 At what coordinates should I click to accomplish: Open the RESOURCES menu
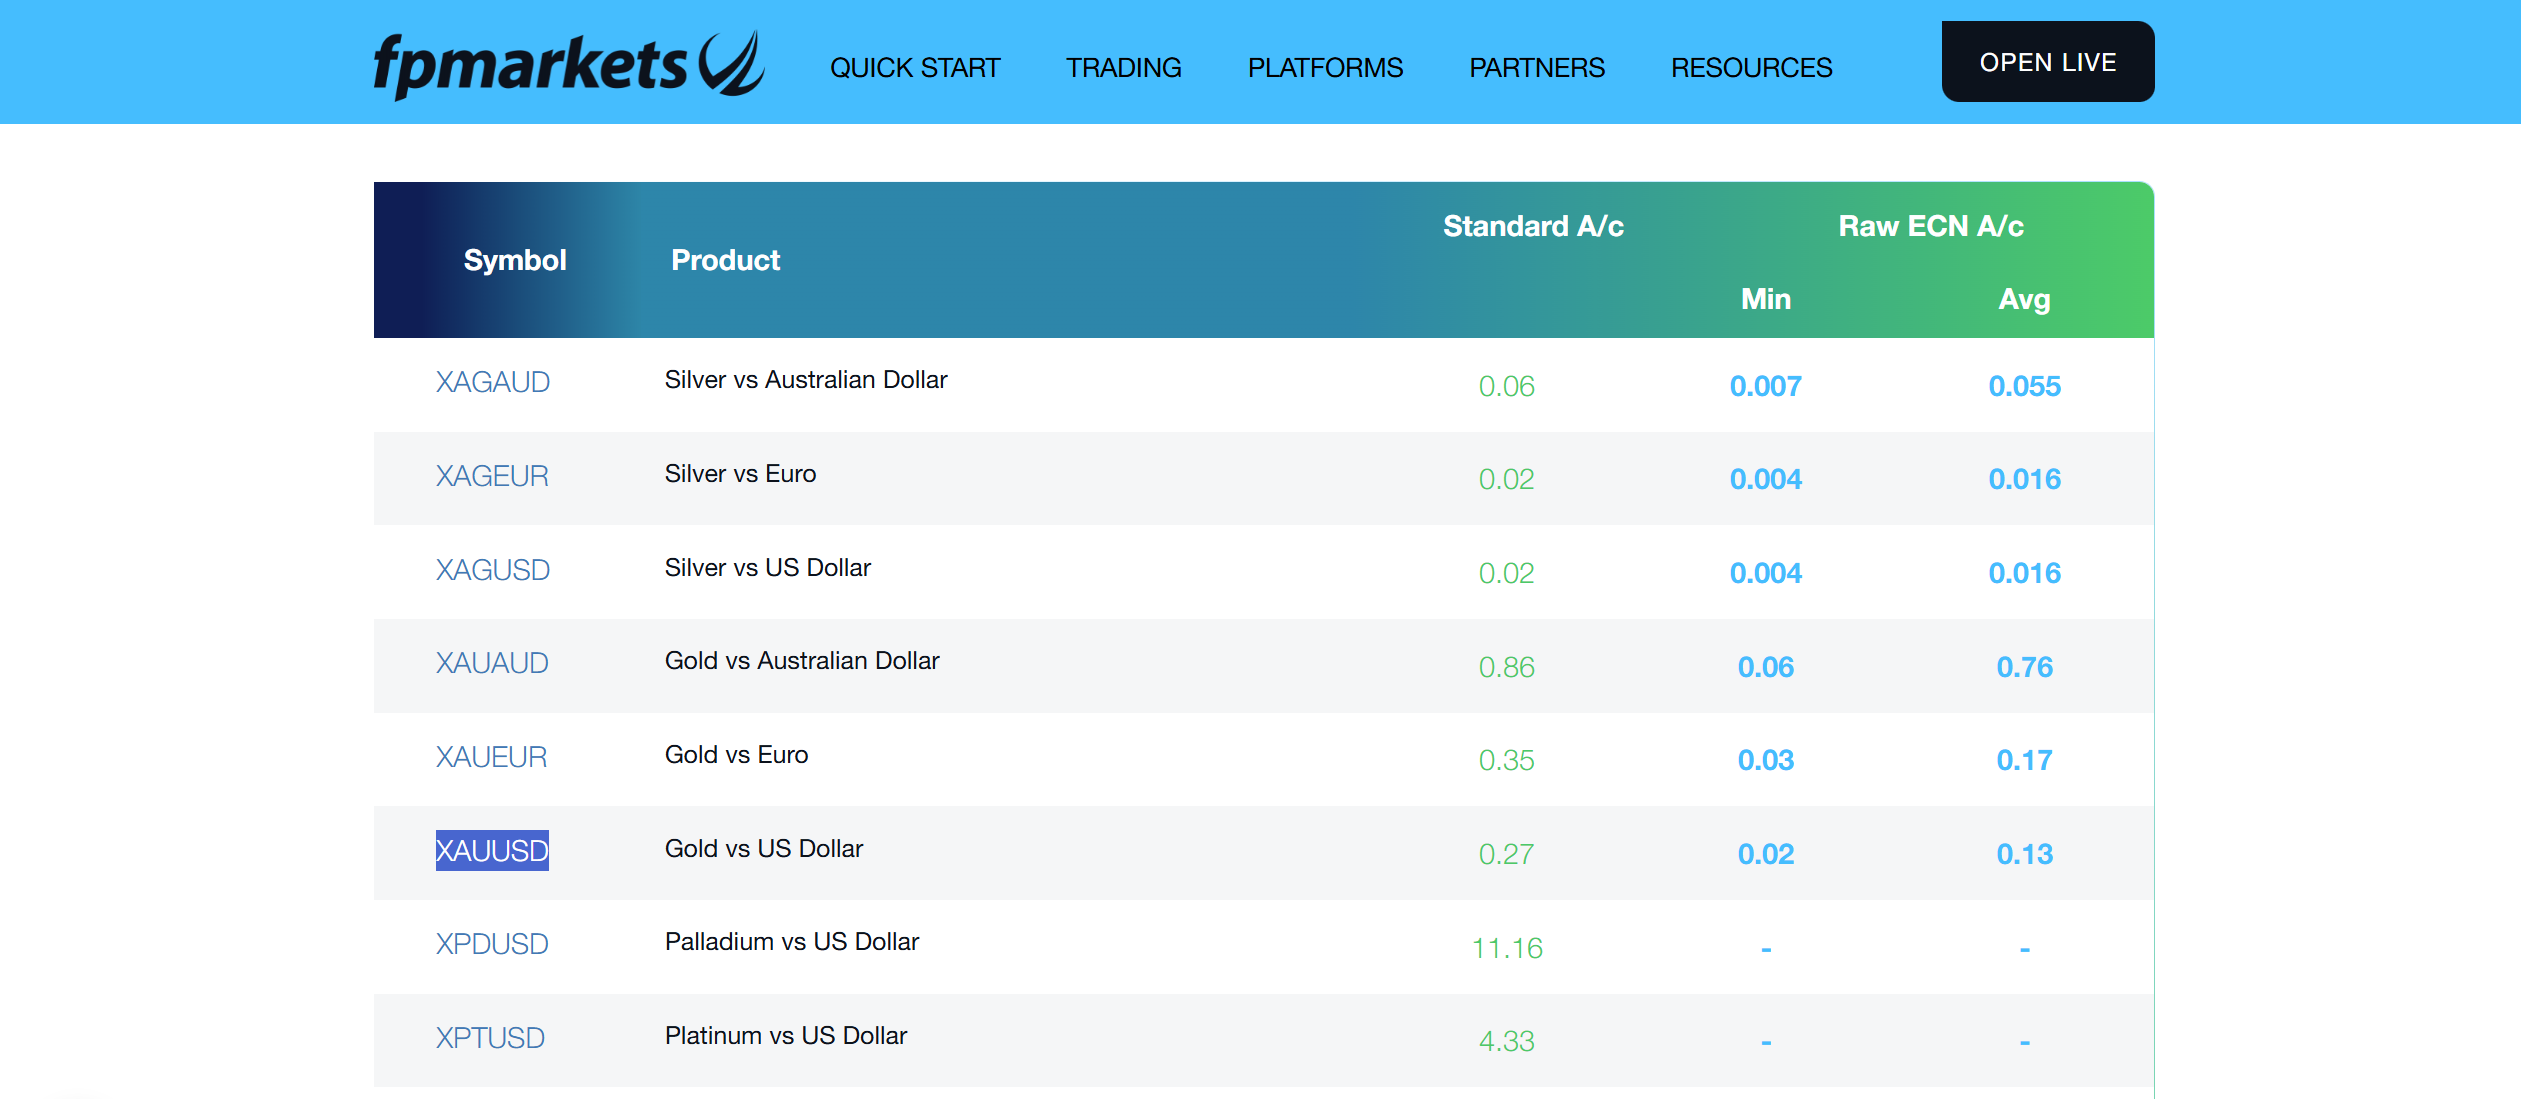(x=1752, y=68)
